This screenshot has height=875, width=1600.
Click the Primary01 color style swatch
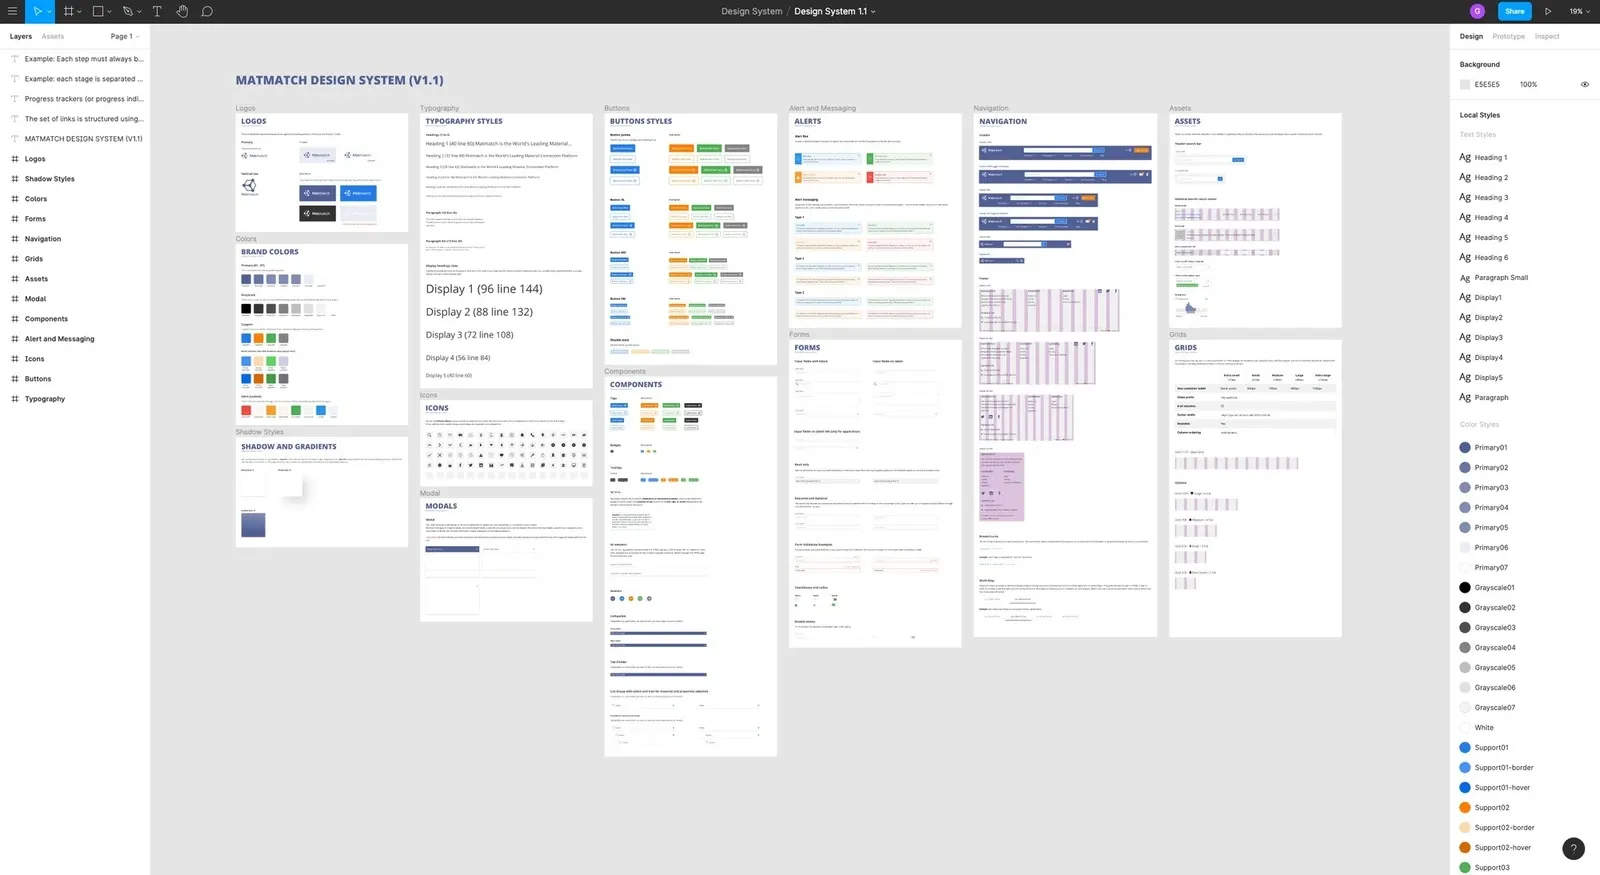[x=1465, y=447]
